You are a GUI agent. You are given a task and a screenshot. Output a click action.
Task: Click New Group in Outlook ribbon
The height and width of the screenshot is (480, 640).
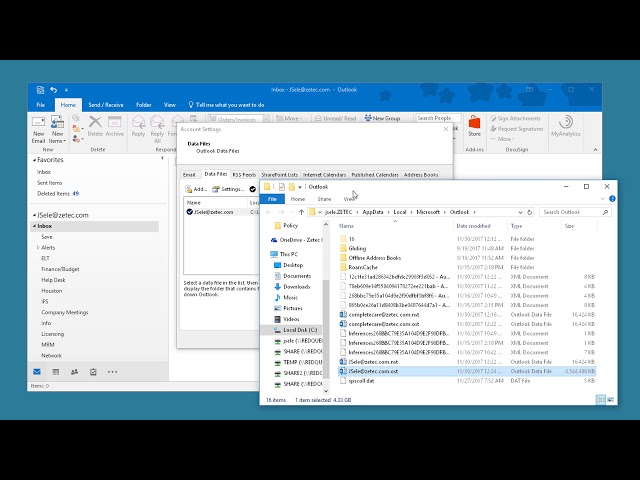point(382,118)
